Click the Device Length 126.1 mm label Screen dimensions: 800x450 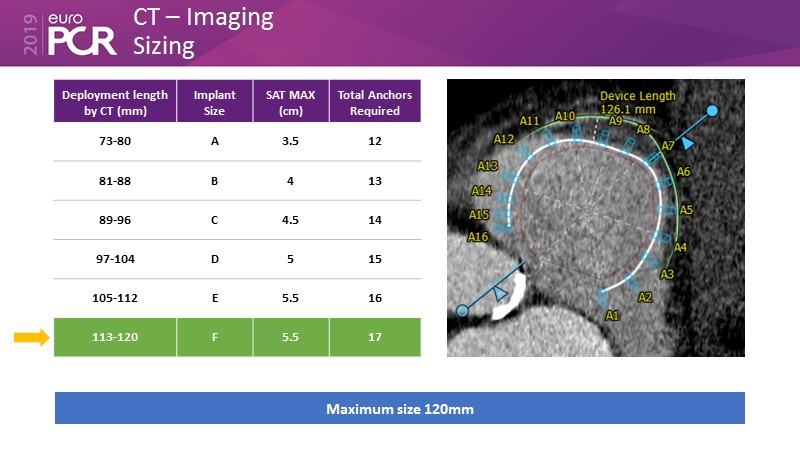point(637,103)
